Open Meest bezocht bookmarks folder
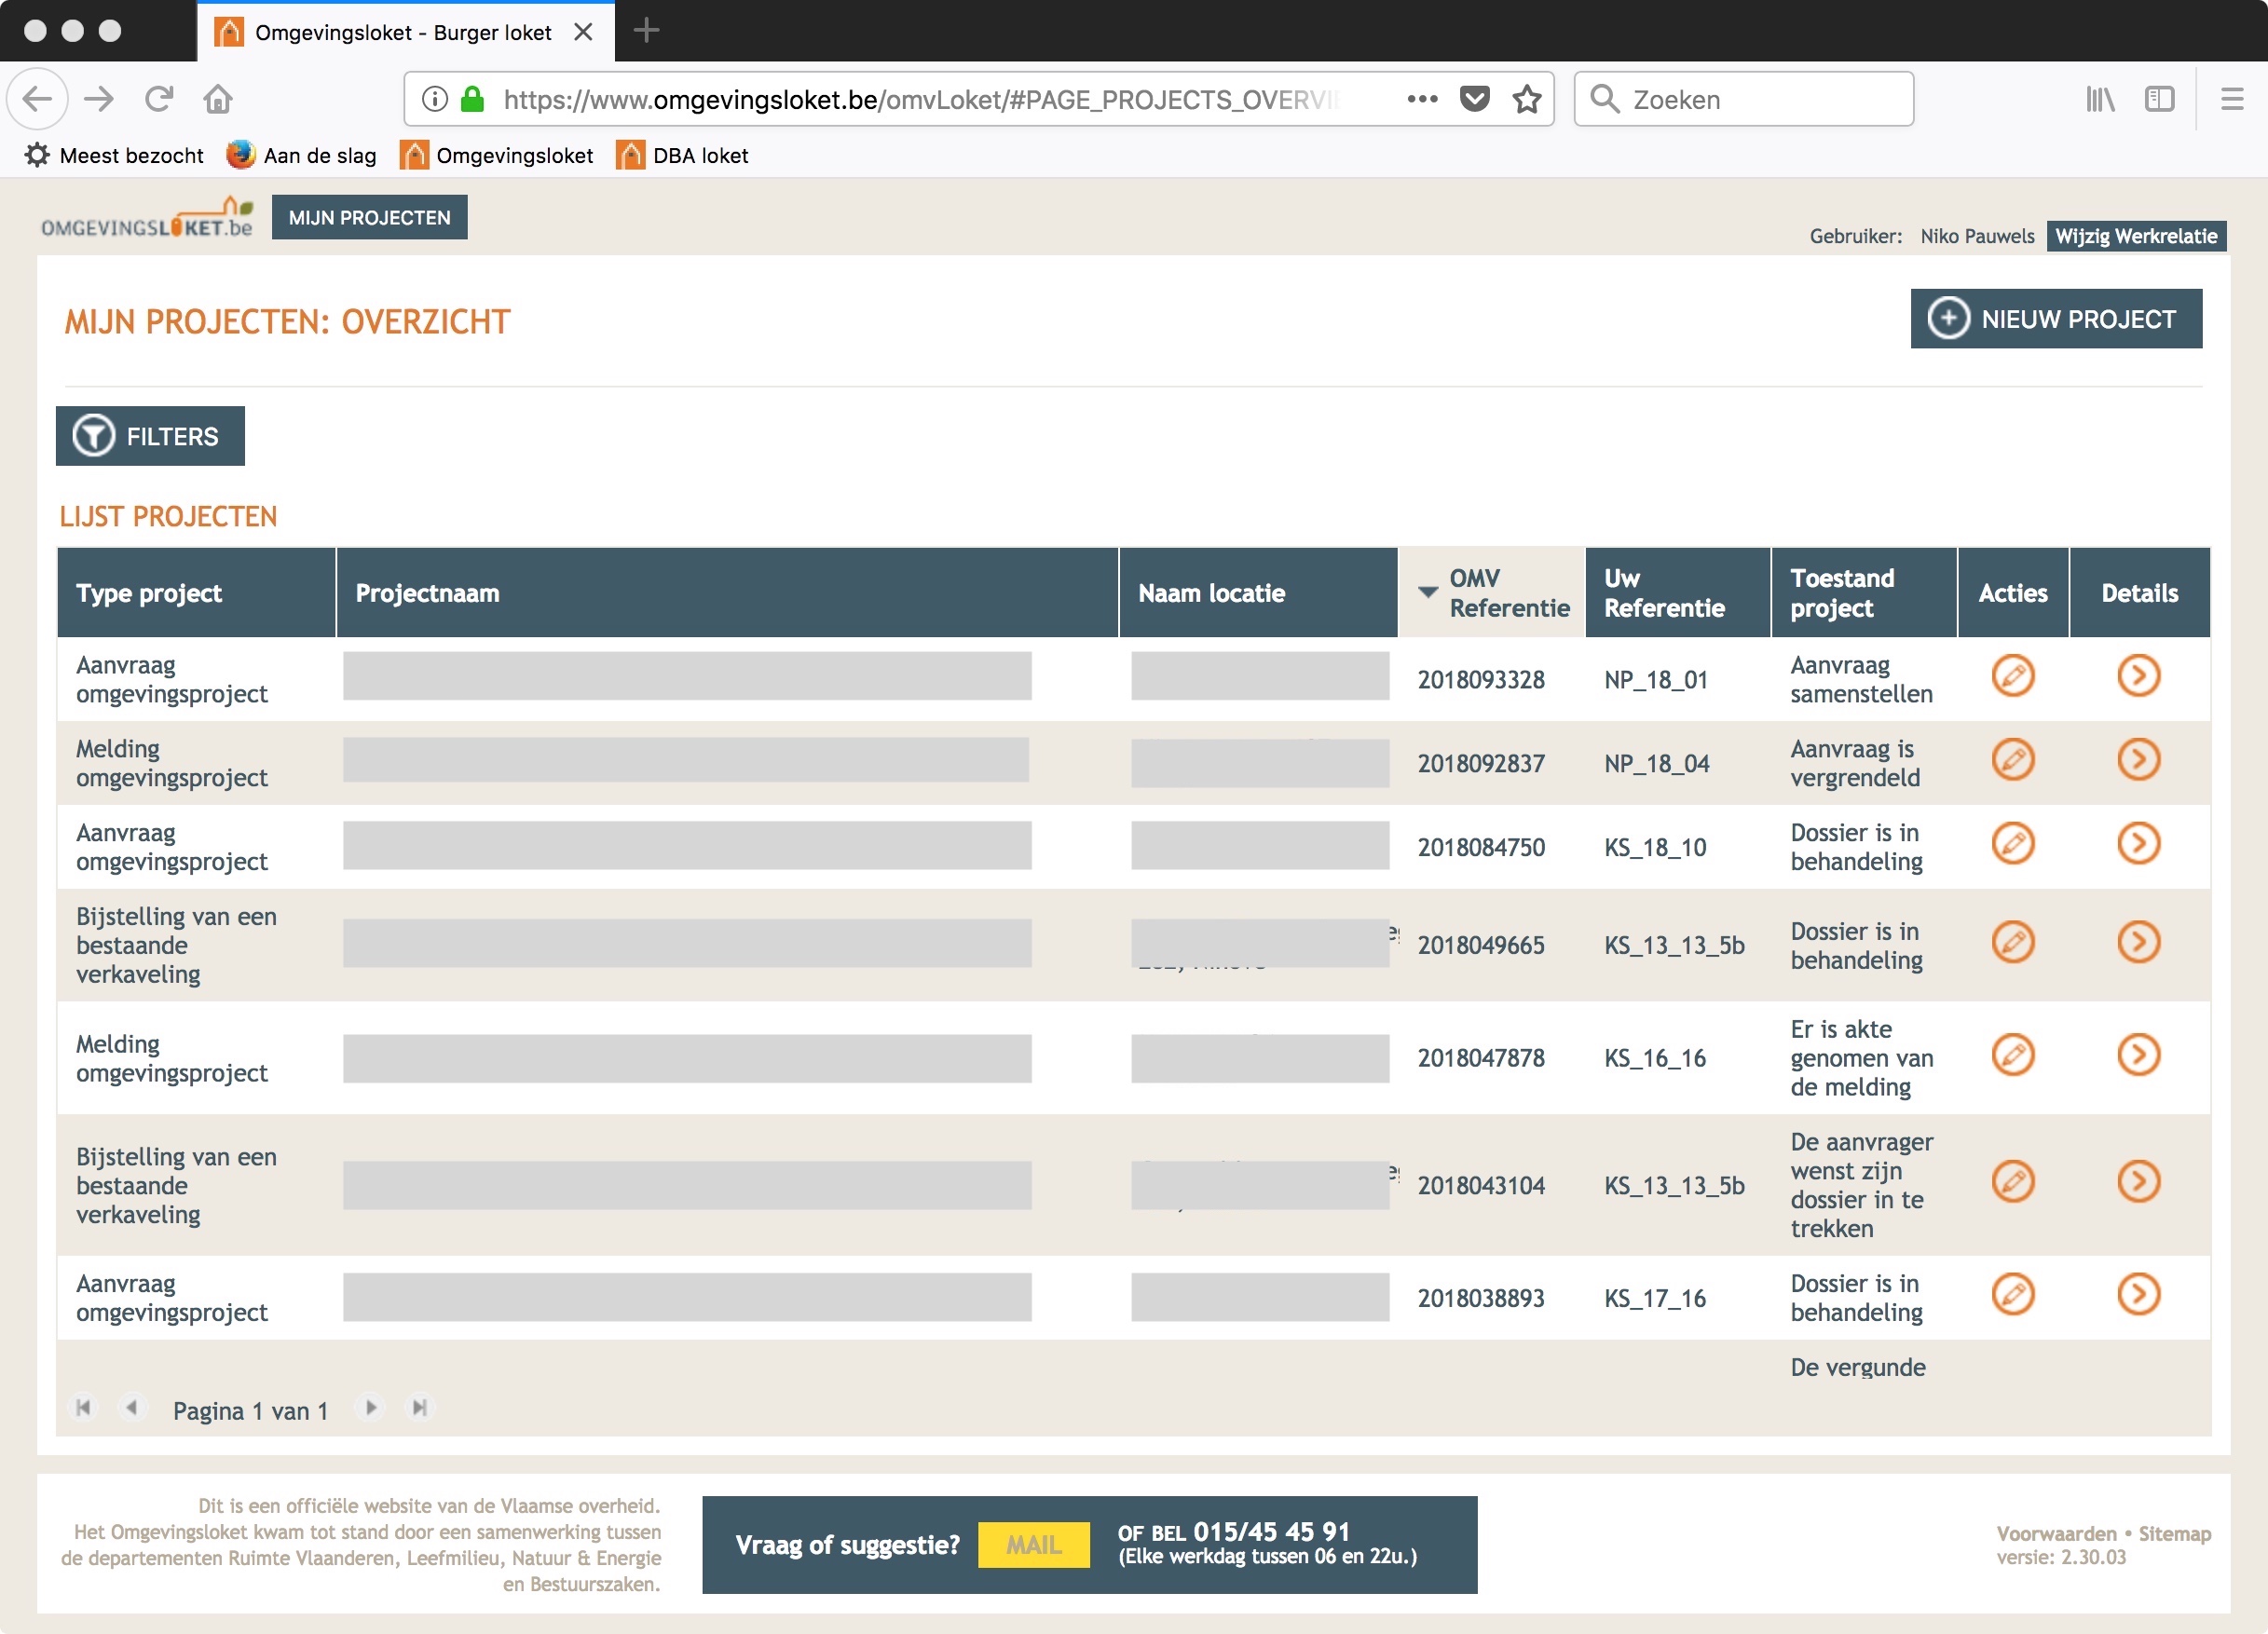This screenshot has height=1634, width=2268. pyautogui.click(x=114, y=155)
